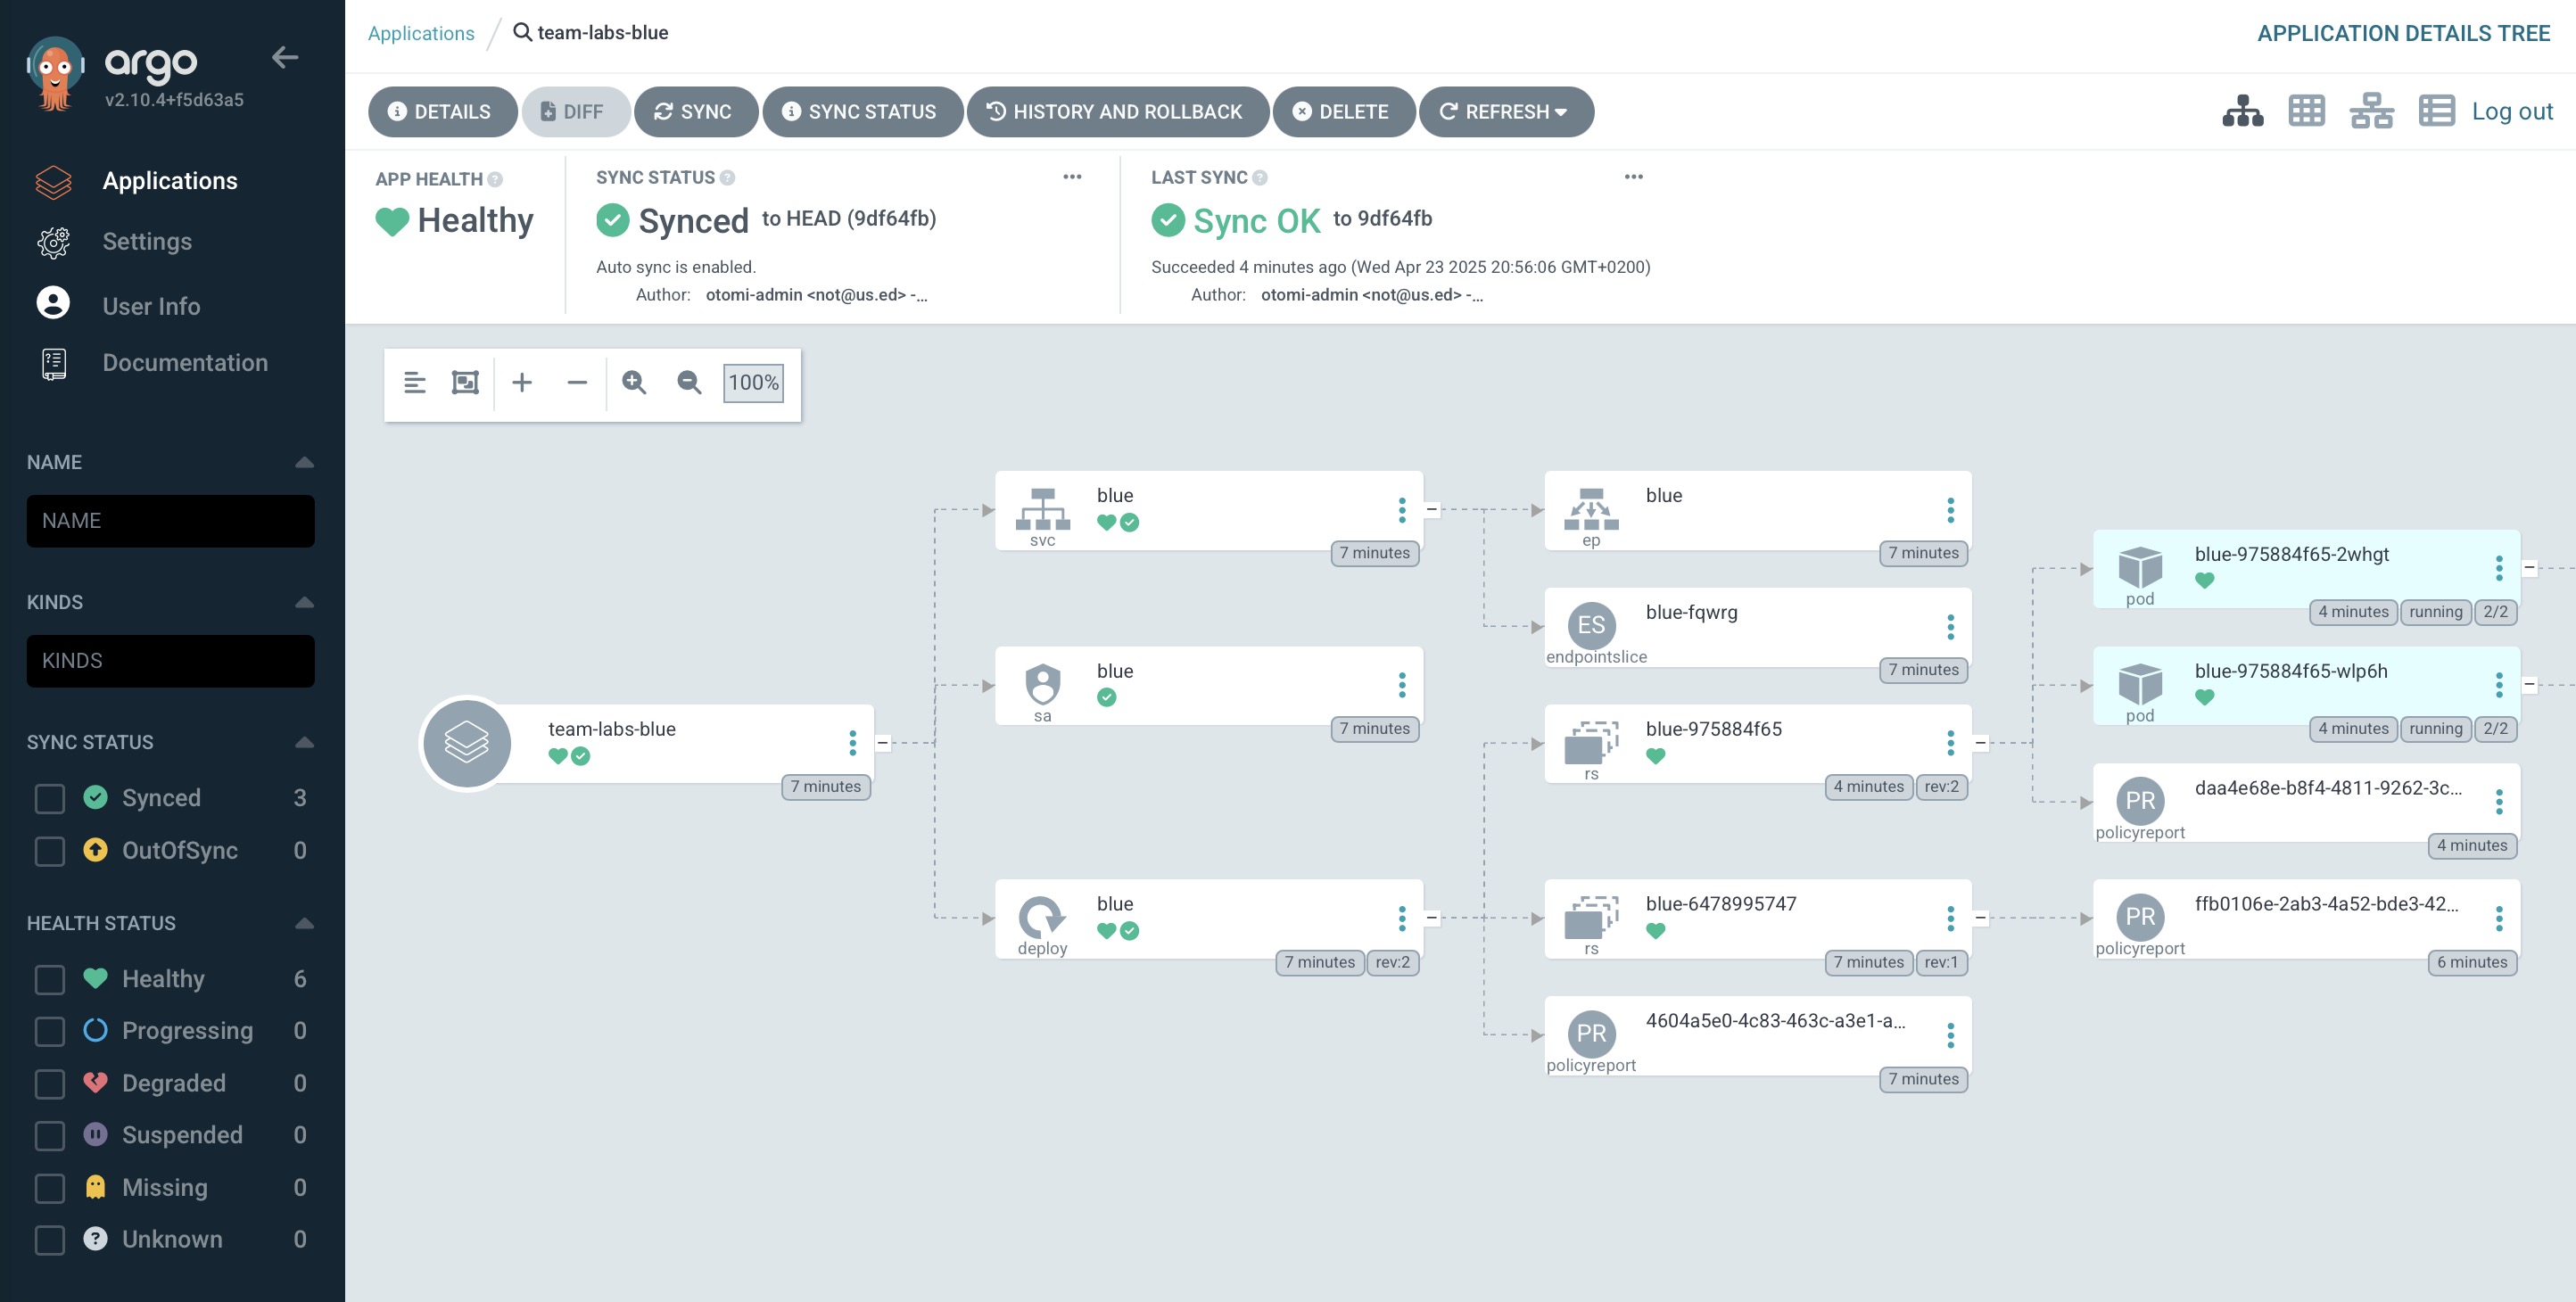This screenshot has height=1302, width=2576.
Task: Open kebab menu for blue-fqwrg endpointslice
Action: point(1950,627)
